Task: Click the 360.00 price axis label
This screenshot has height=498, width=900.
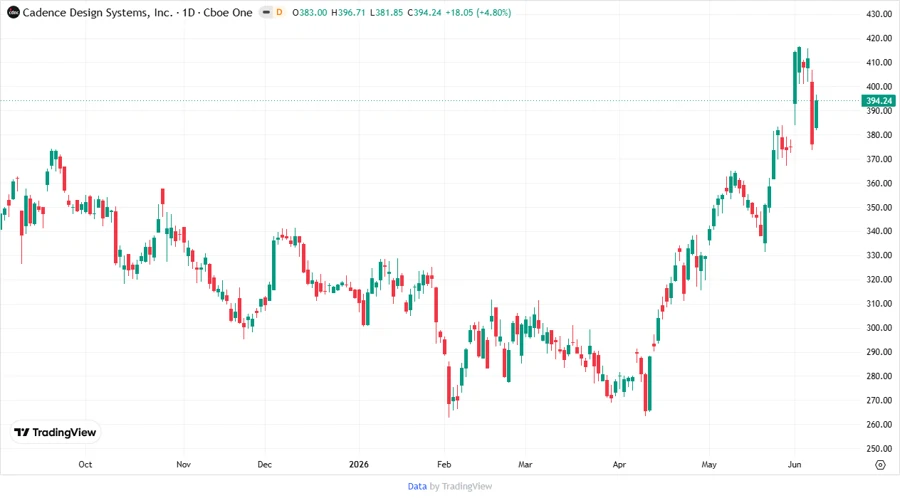Action: click(879, 183)
